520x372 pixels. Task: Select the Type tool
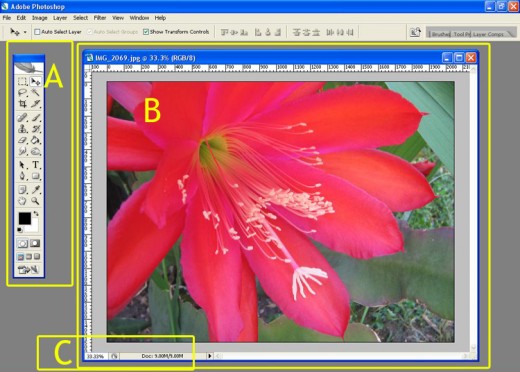pos(35,165)
